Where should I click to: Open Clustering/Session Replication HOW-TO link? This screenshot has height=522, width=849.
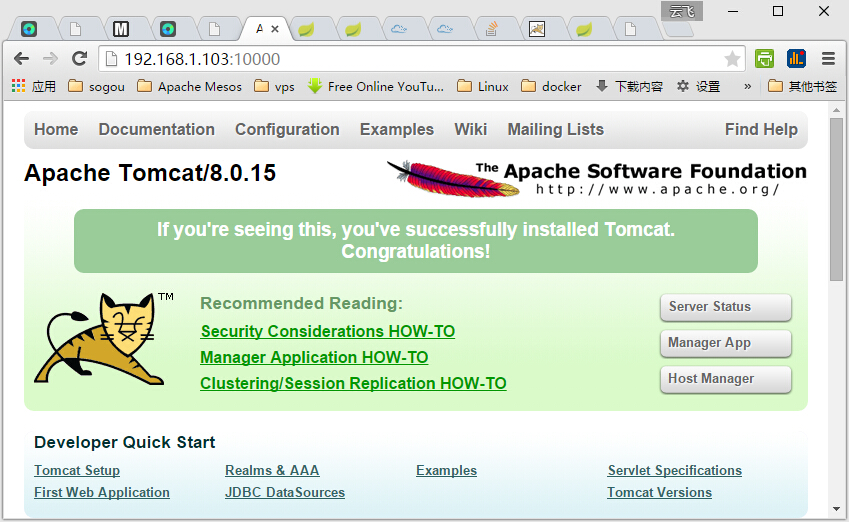tap(353, 383)
